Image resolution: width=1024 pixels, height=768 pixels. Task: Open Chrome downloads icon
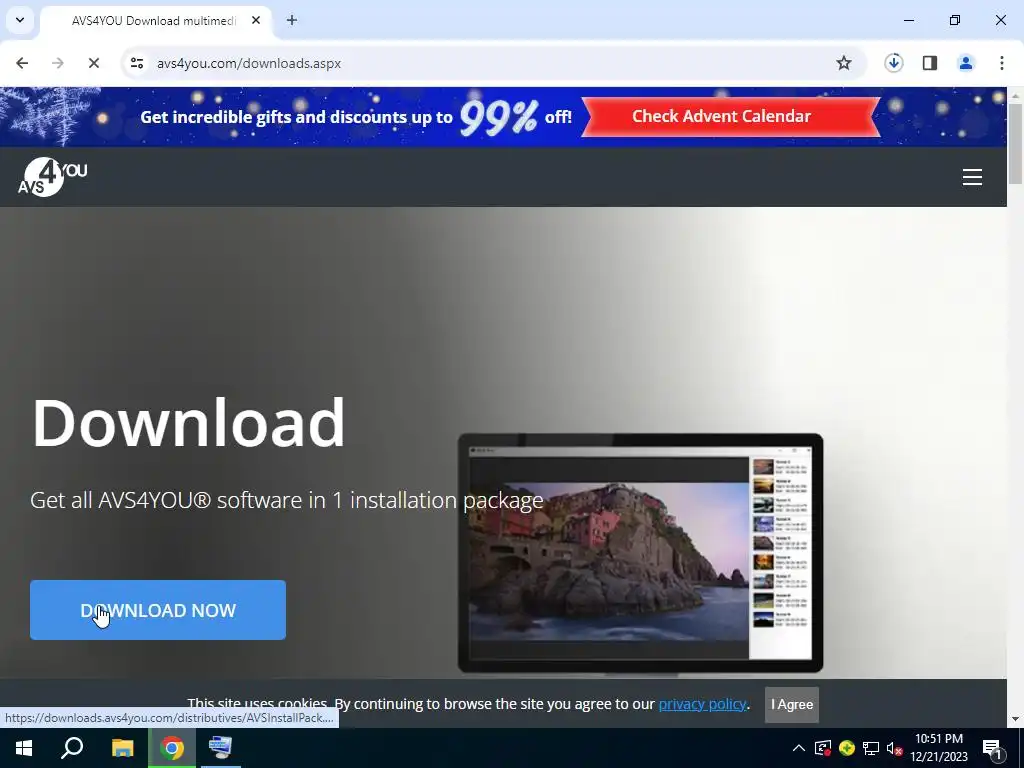tap(893, 63)
